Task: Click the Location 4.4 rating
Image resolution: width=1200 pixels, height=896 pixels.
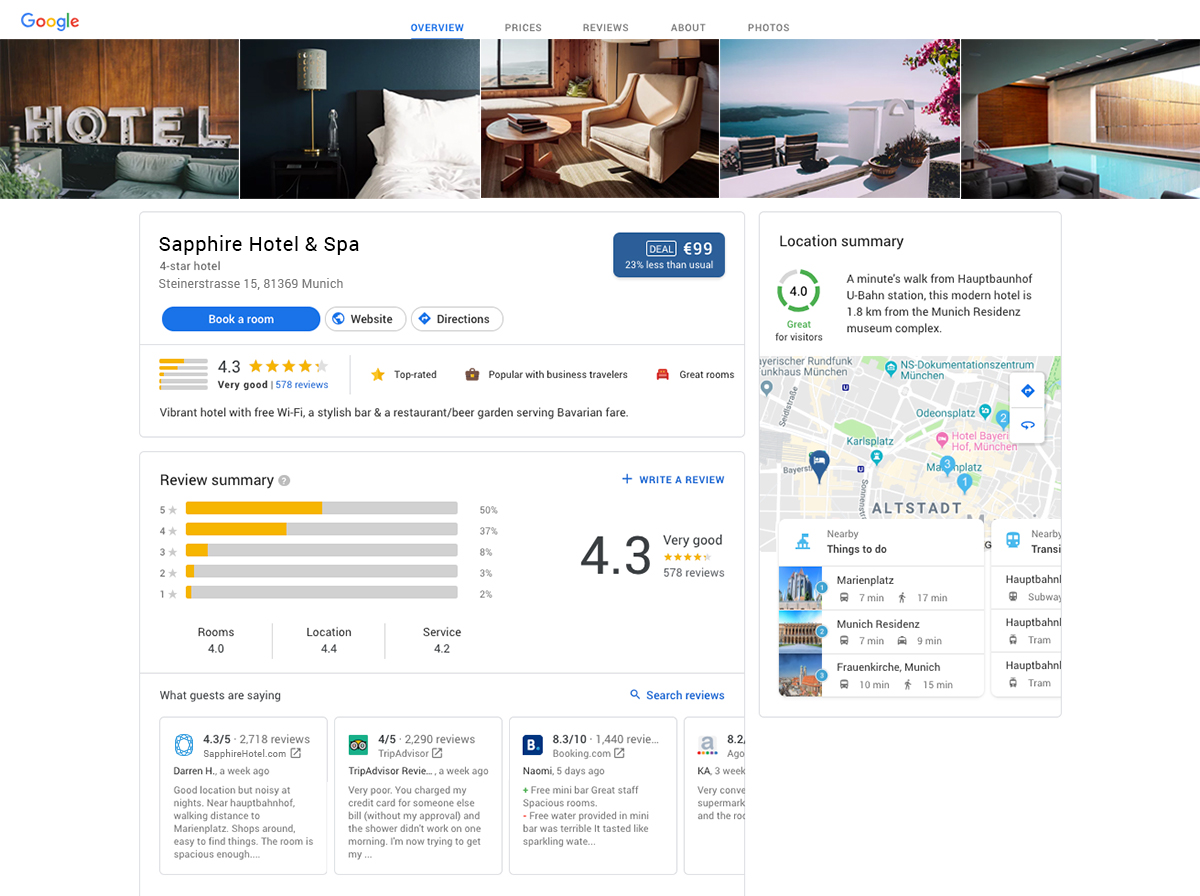Action: click(x=329, y=641)
